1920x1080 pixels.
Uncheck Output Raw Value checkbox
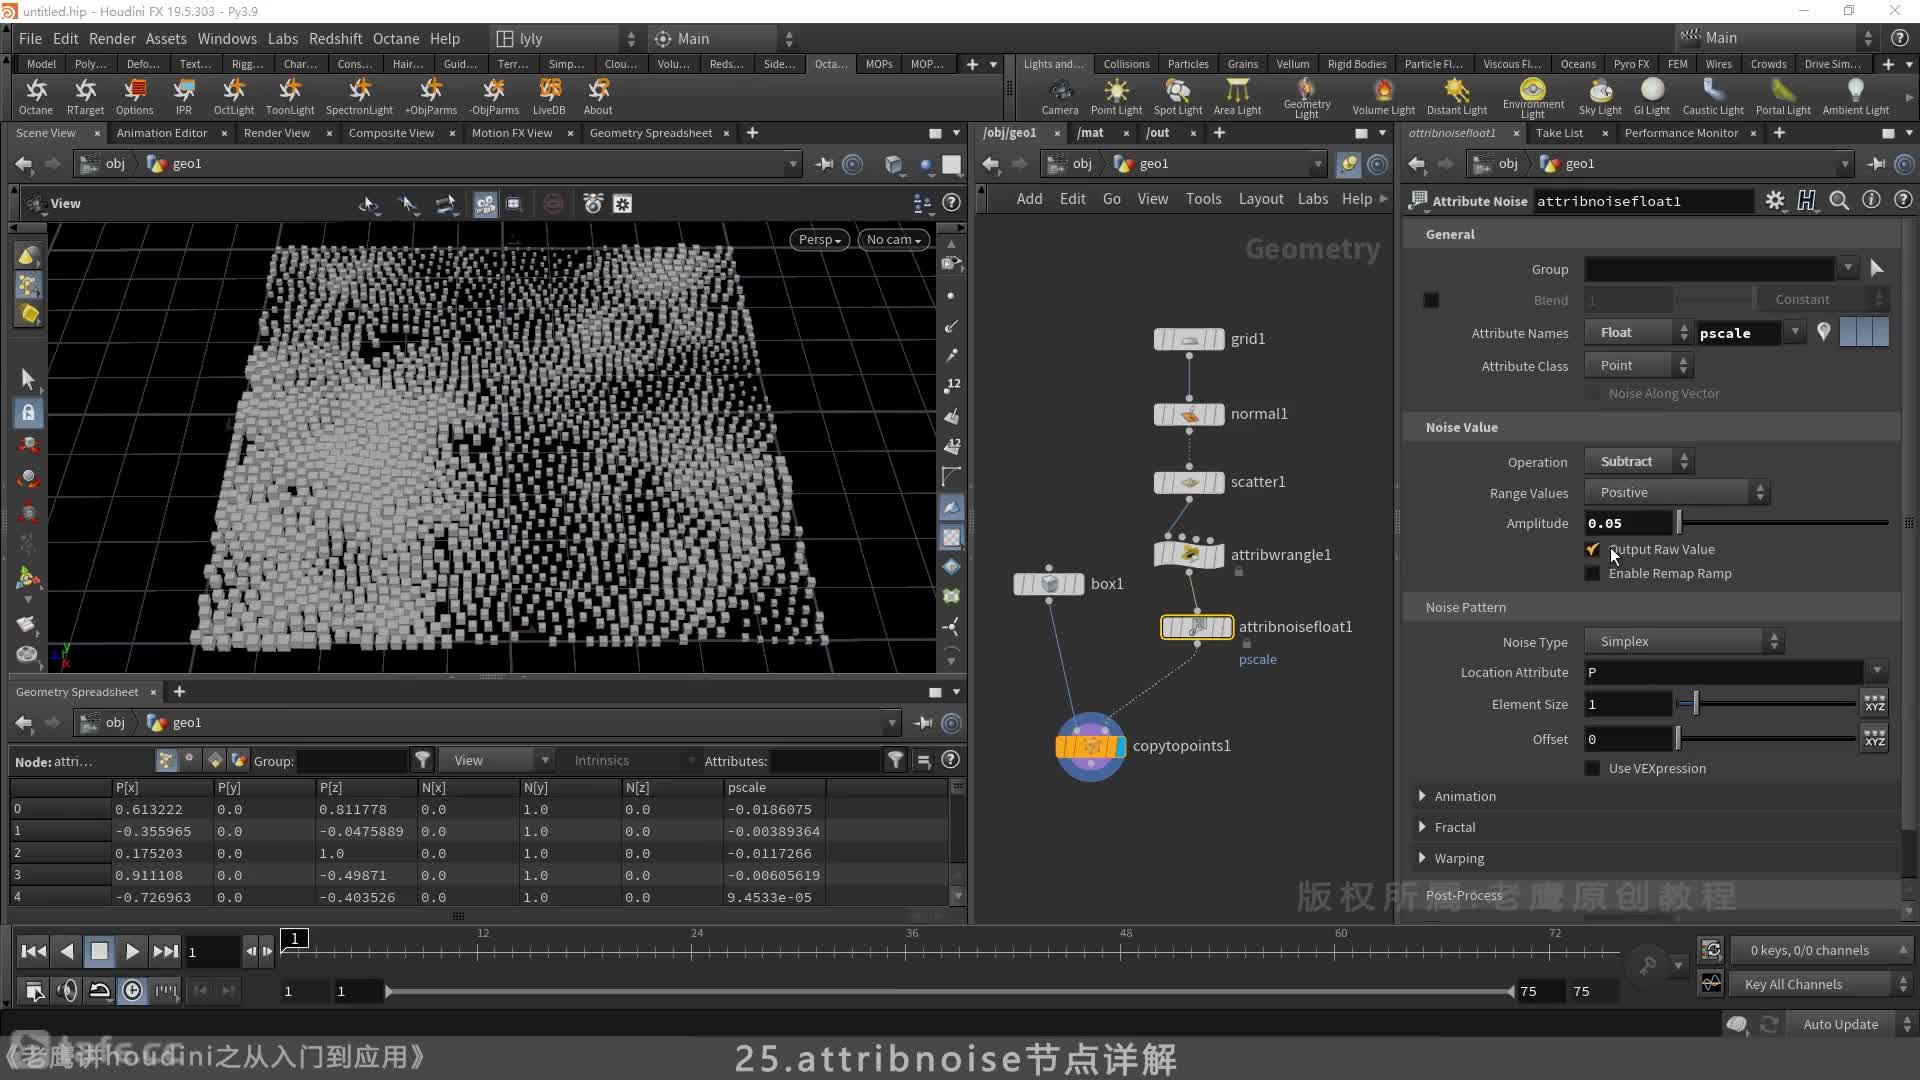click(x=1592, y=549)
